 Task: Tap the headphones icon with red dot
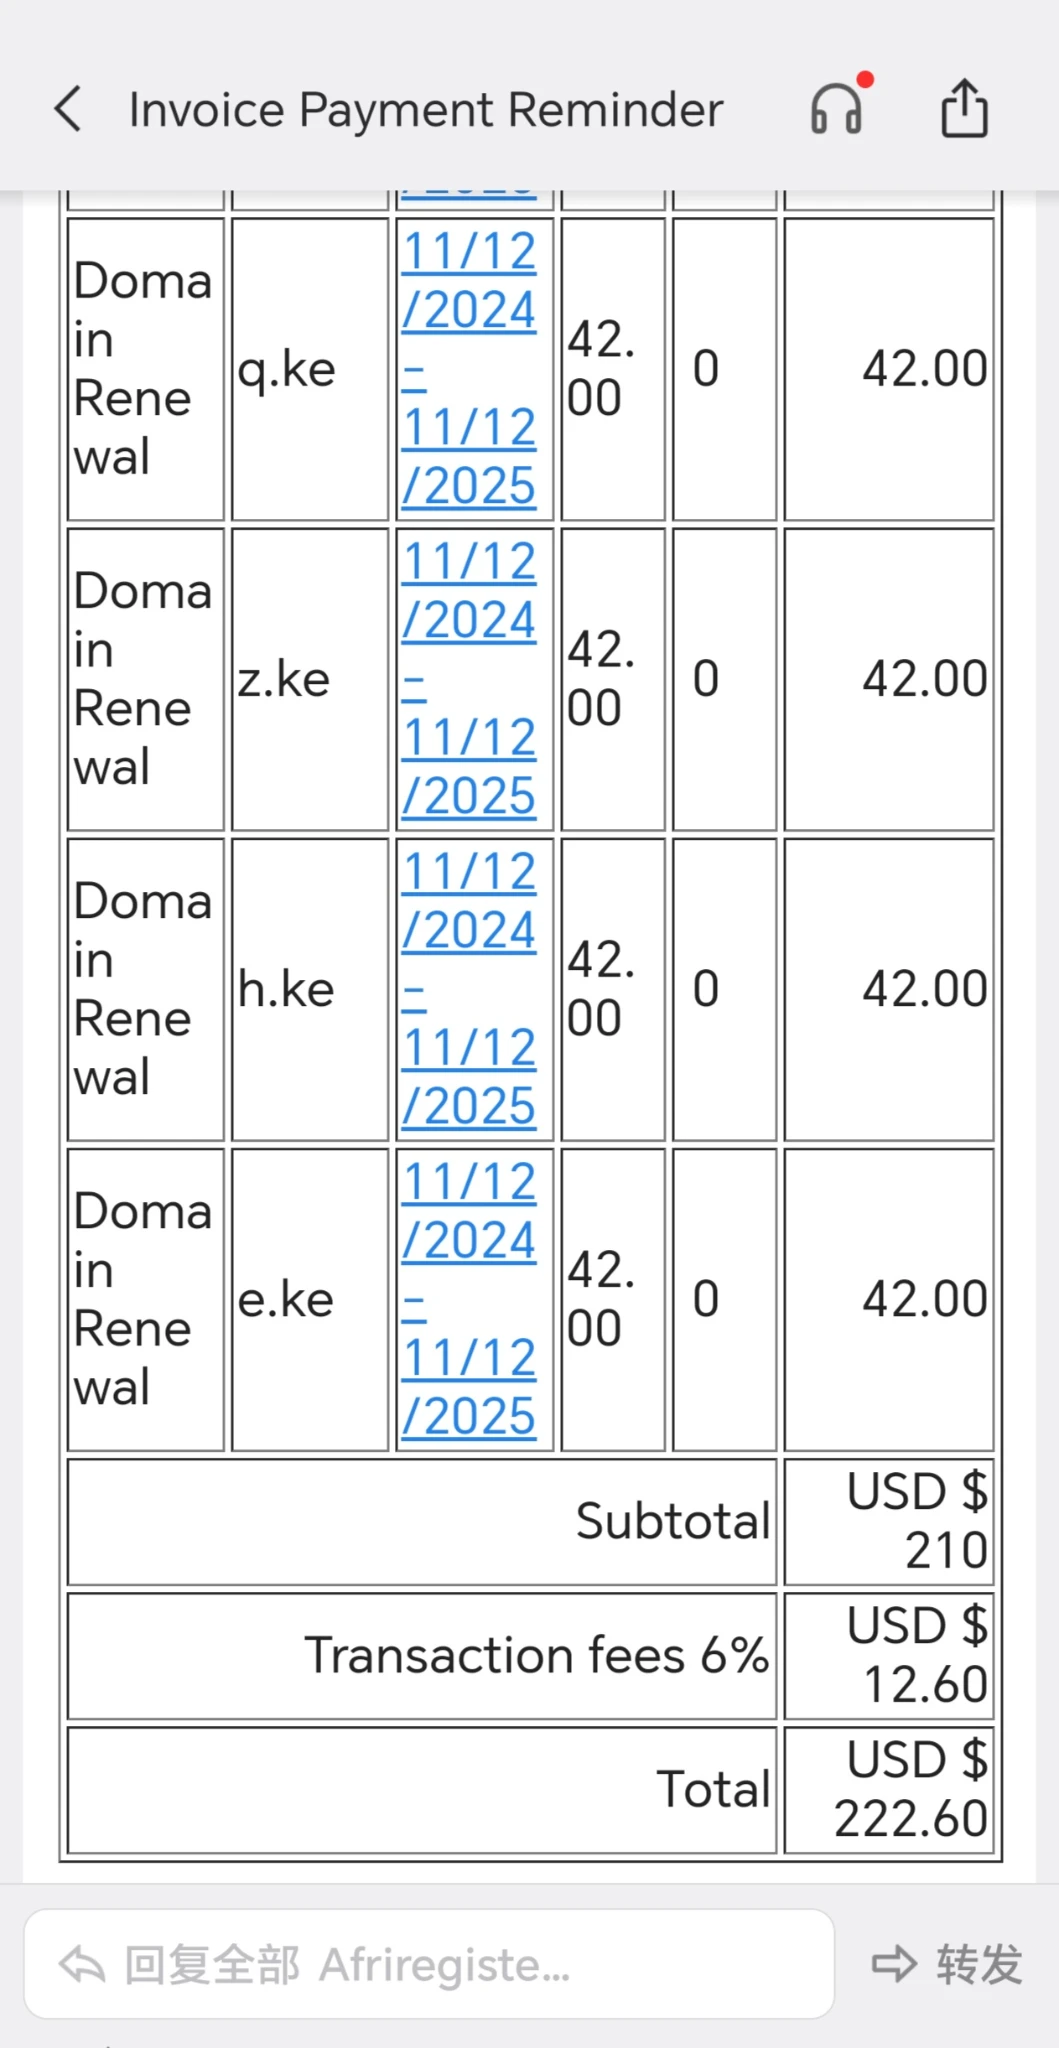[837, 107]
